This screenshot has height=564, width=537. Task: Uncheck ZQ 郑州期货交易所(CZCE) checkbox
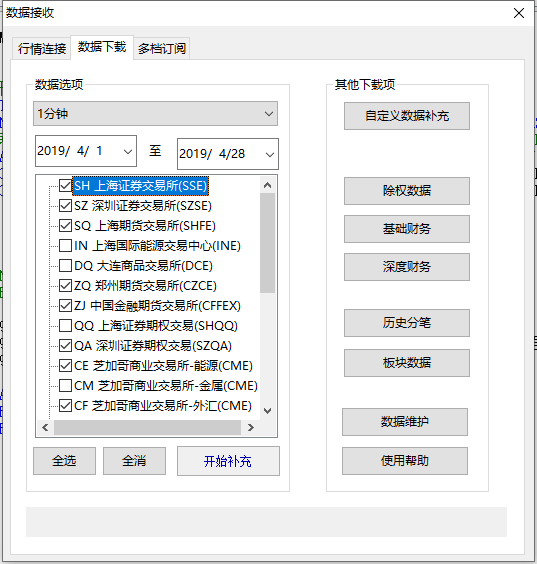pyautogui.click(x=65, y=286)
